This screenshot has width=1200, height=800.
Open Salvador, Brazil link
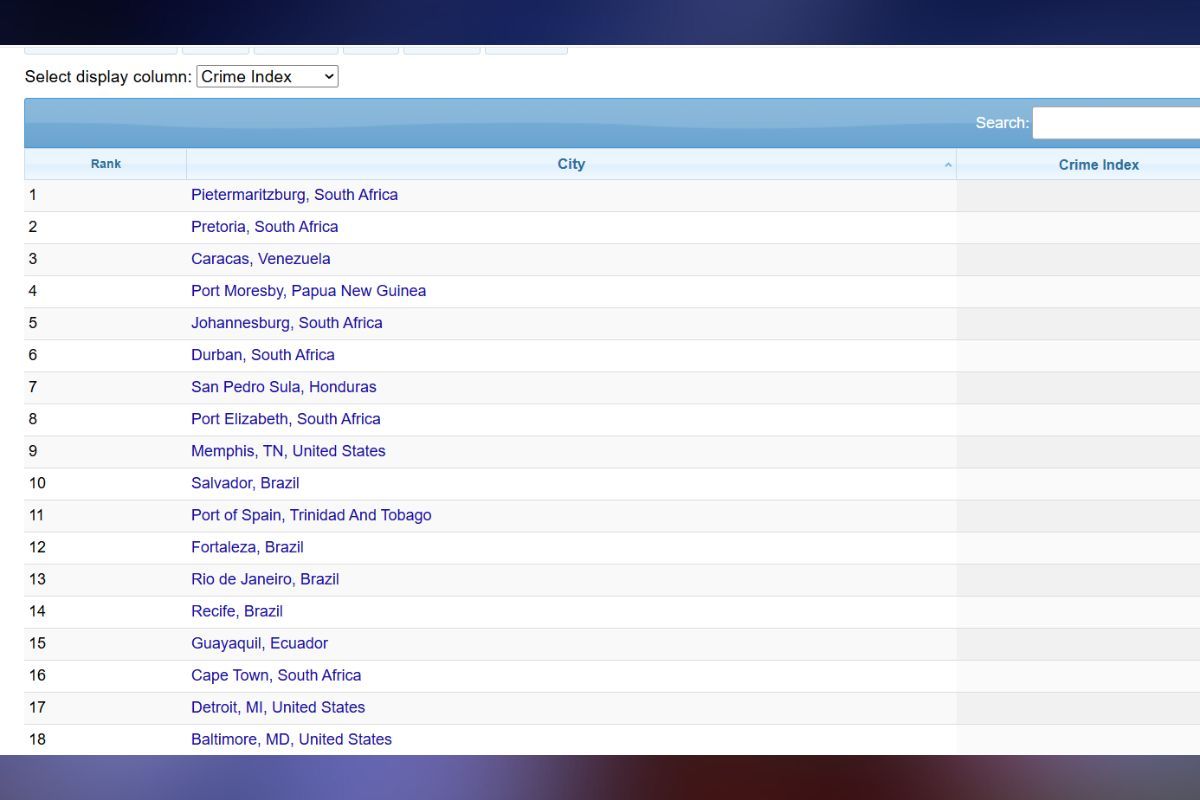pos(245,483)
